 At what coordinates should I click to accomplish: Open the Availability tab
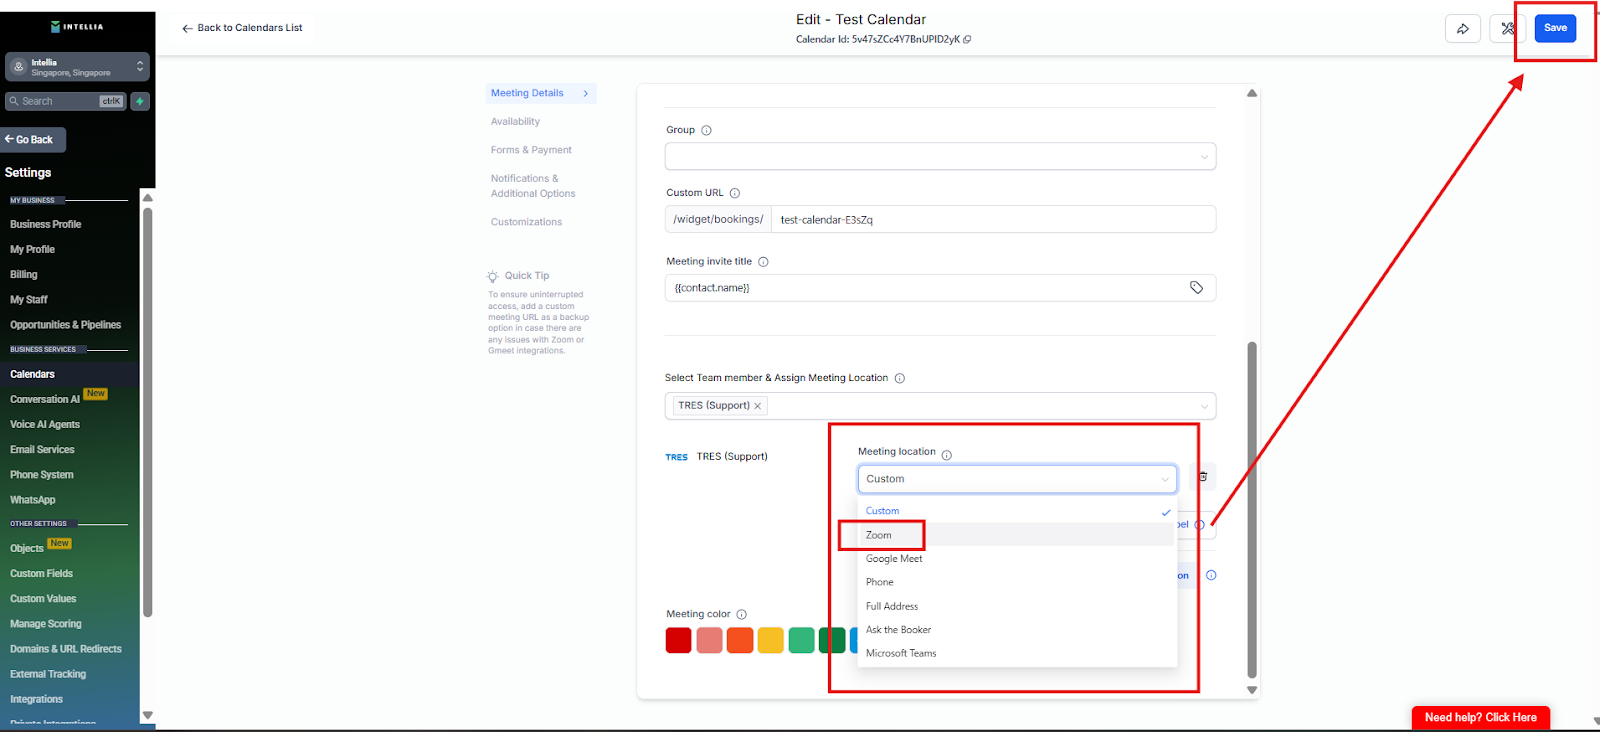coord(515,122)
